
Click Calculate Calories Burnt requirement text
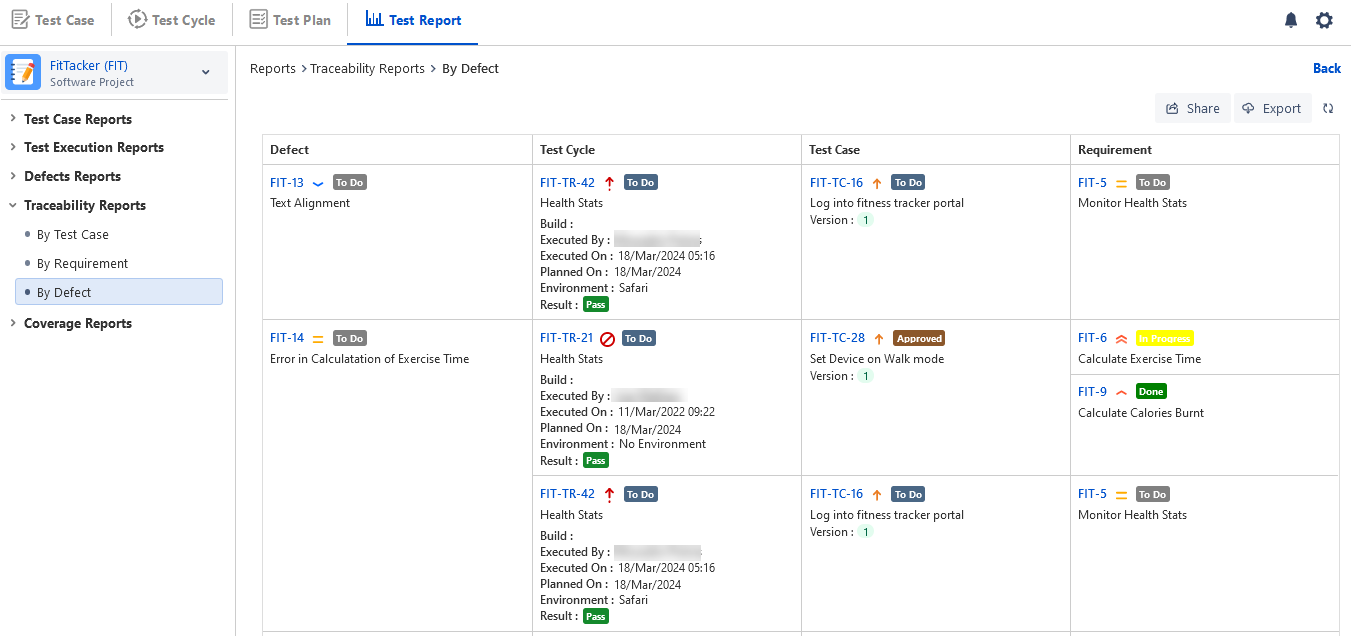(x=1141, y=413)
